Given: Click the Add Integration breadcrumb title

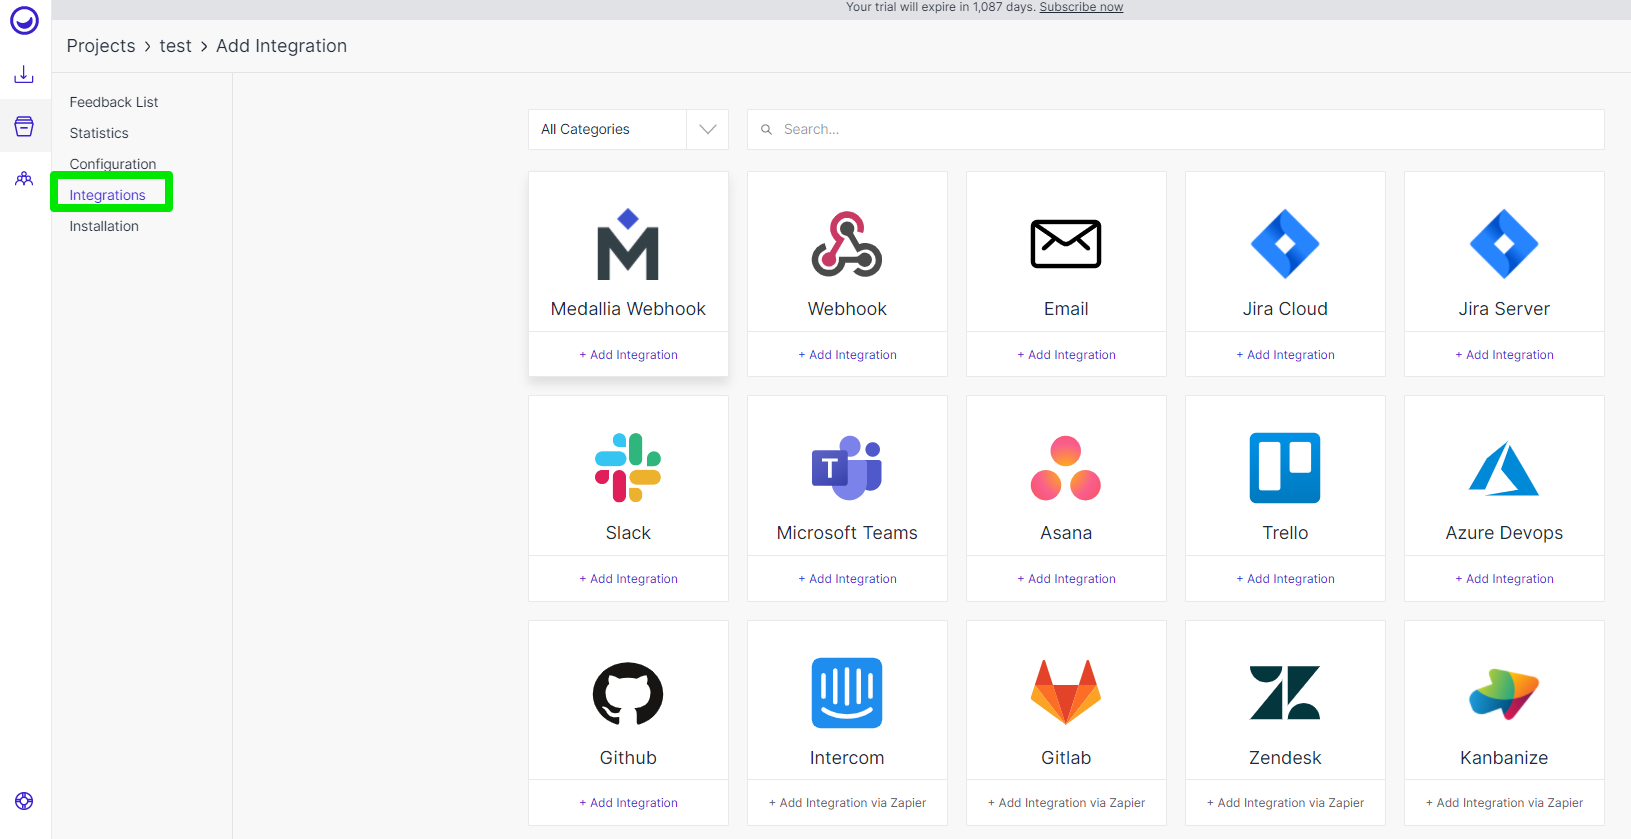Looking at the screenshot, I should tap(281, 46).
